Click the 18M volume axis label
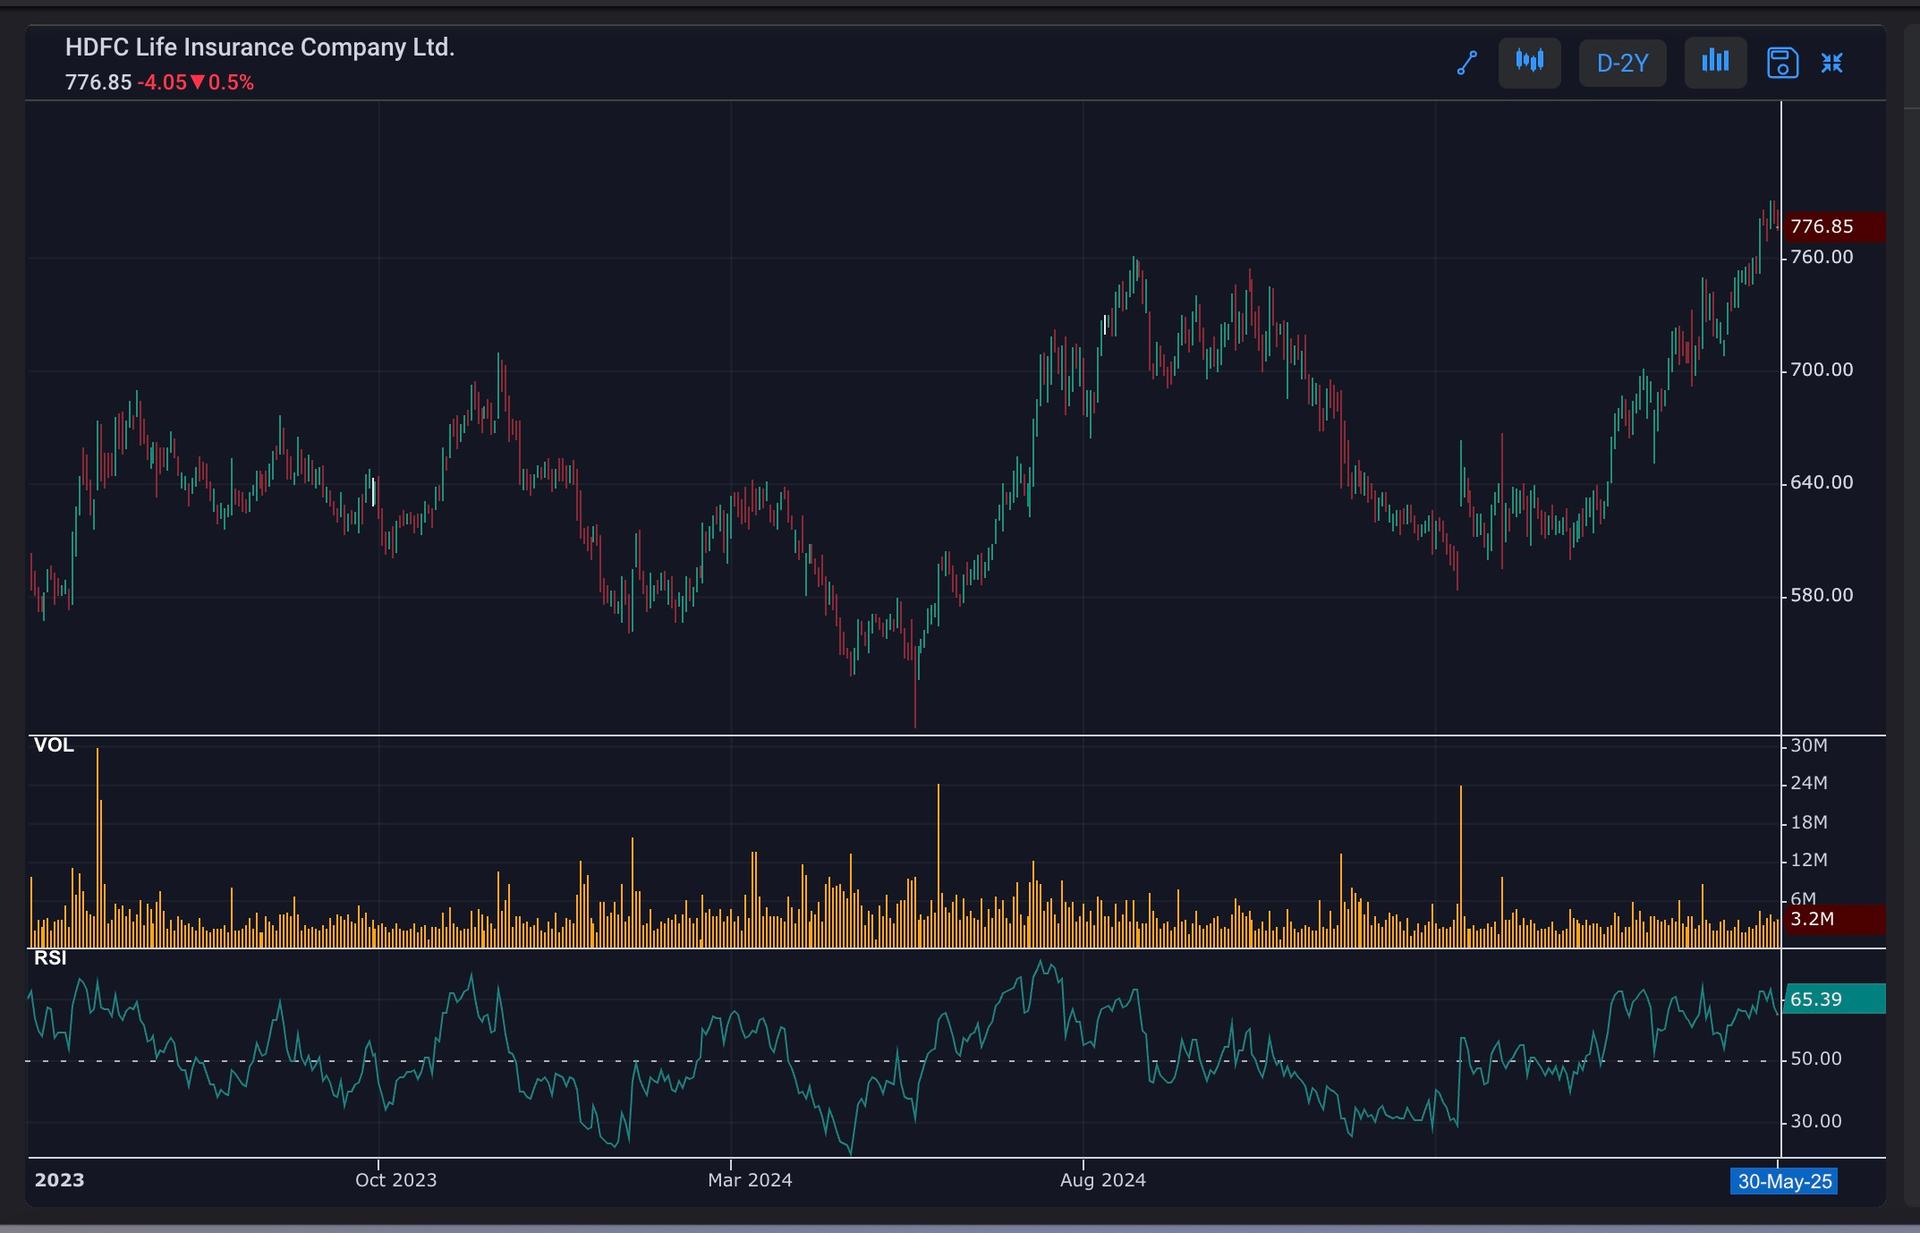The height and width of the screenshot is (1233, 1920). coord(1809,822)
